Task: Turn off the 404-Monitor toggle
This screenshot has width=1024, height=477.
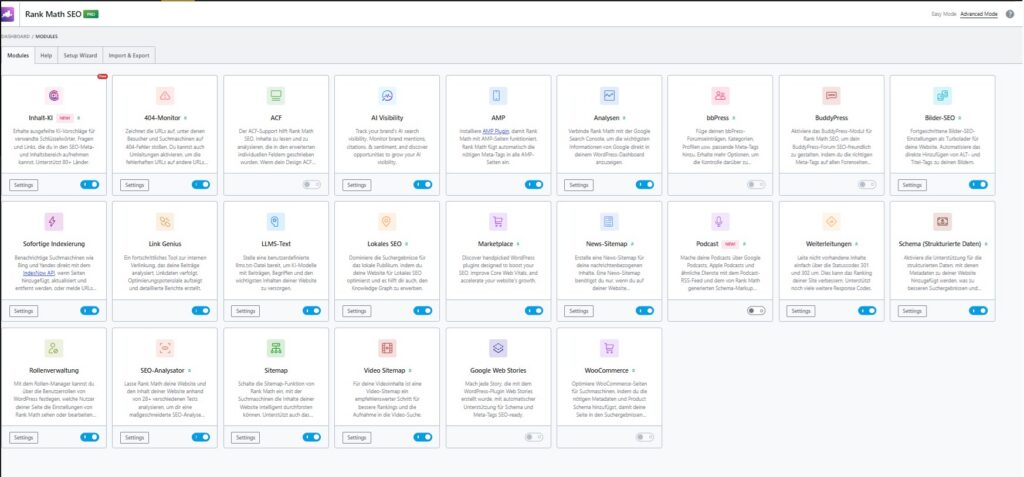Action: coord(200,185)
